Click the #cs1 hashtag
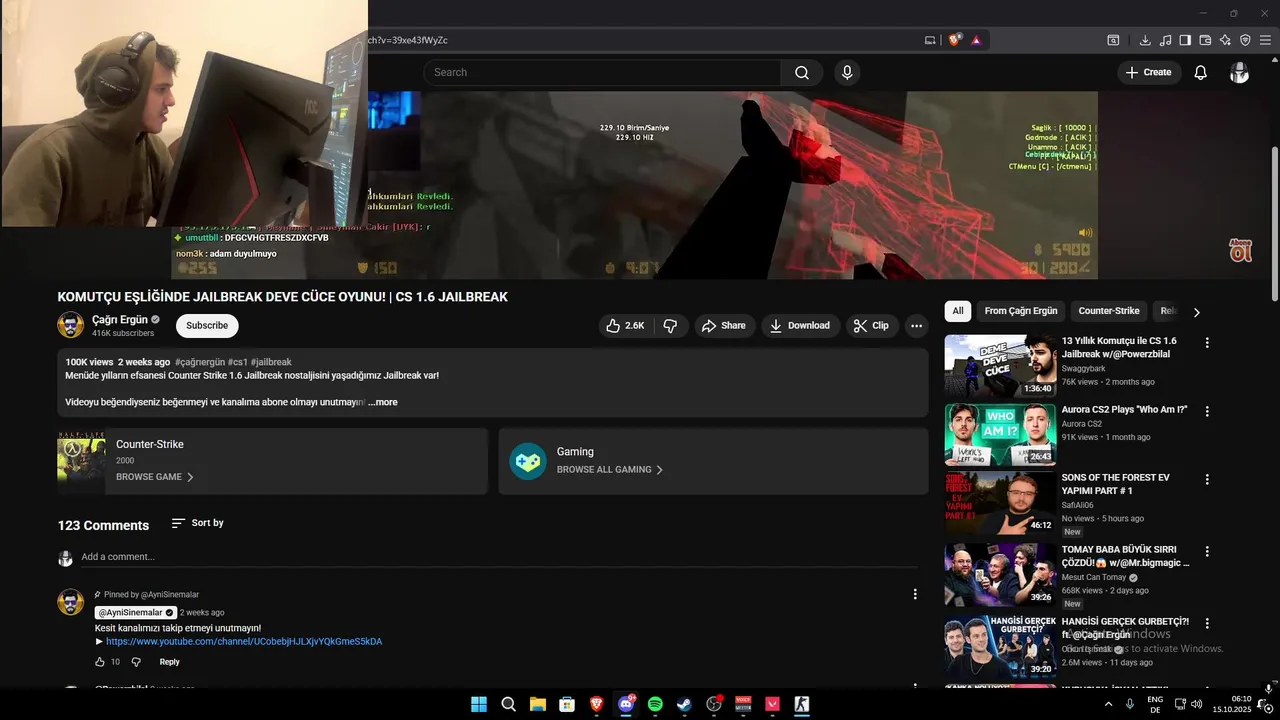 tap(238, 362)
